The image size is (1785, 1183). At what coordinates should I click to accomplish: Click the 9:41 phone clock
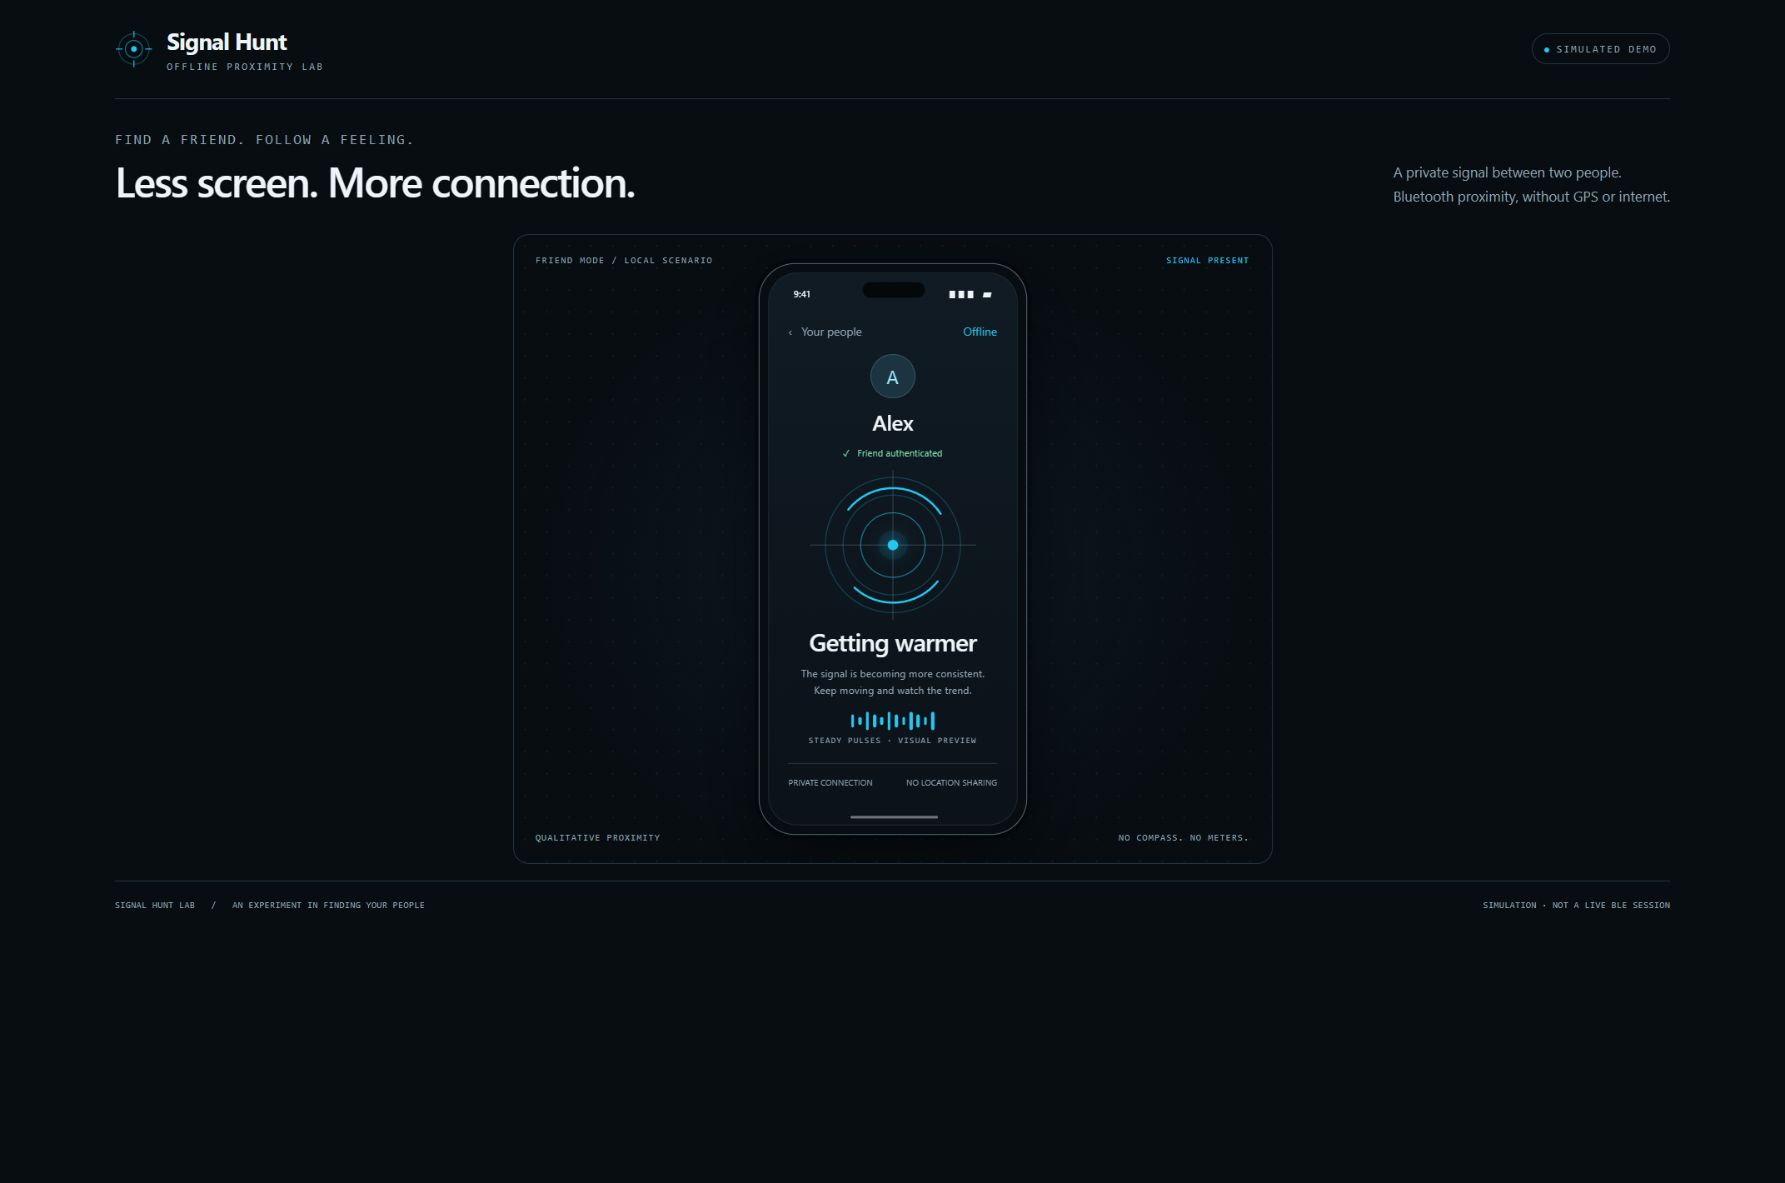(x=802, y=294)
